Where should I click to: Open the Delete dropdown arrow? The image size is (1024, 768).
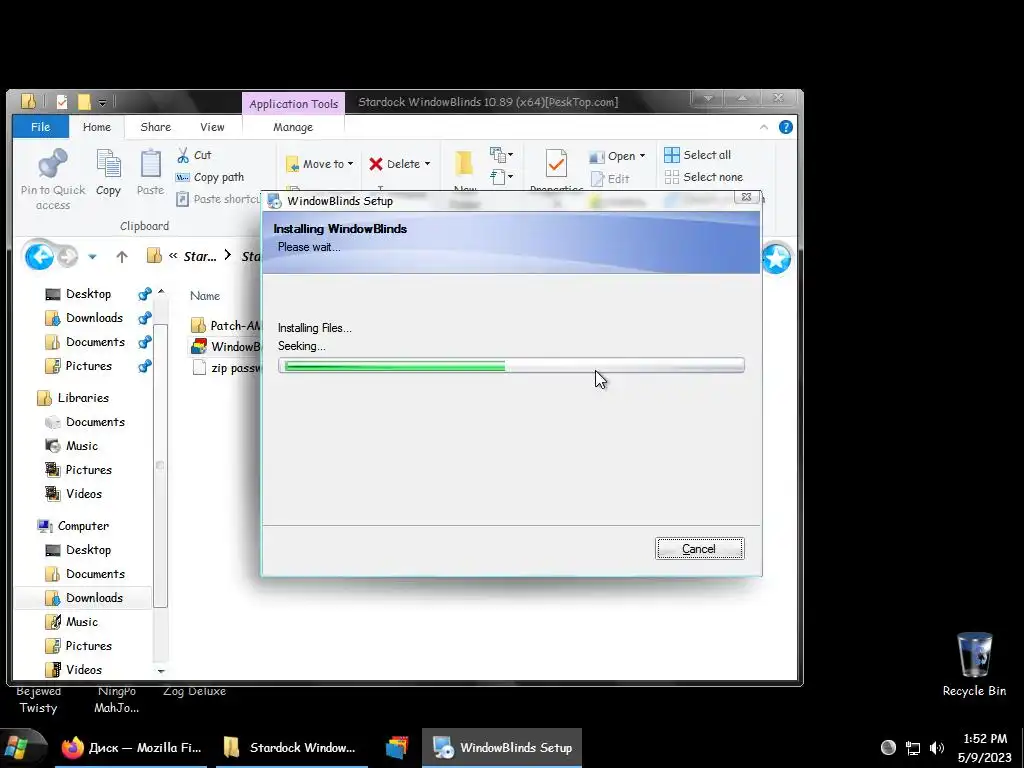427,164
